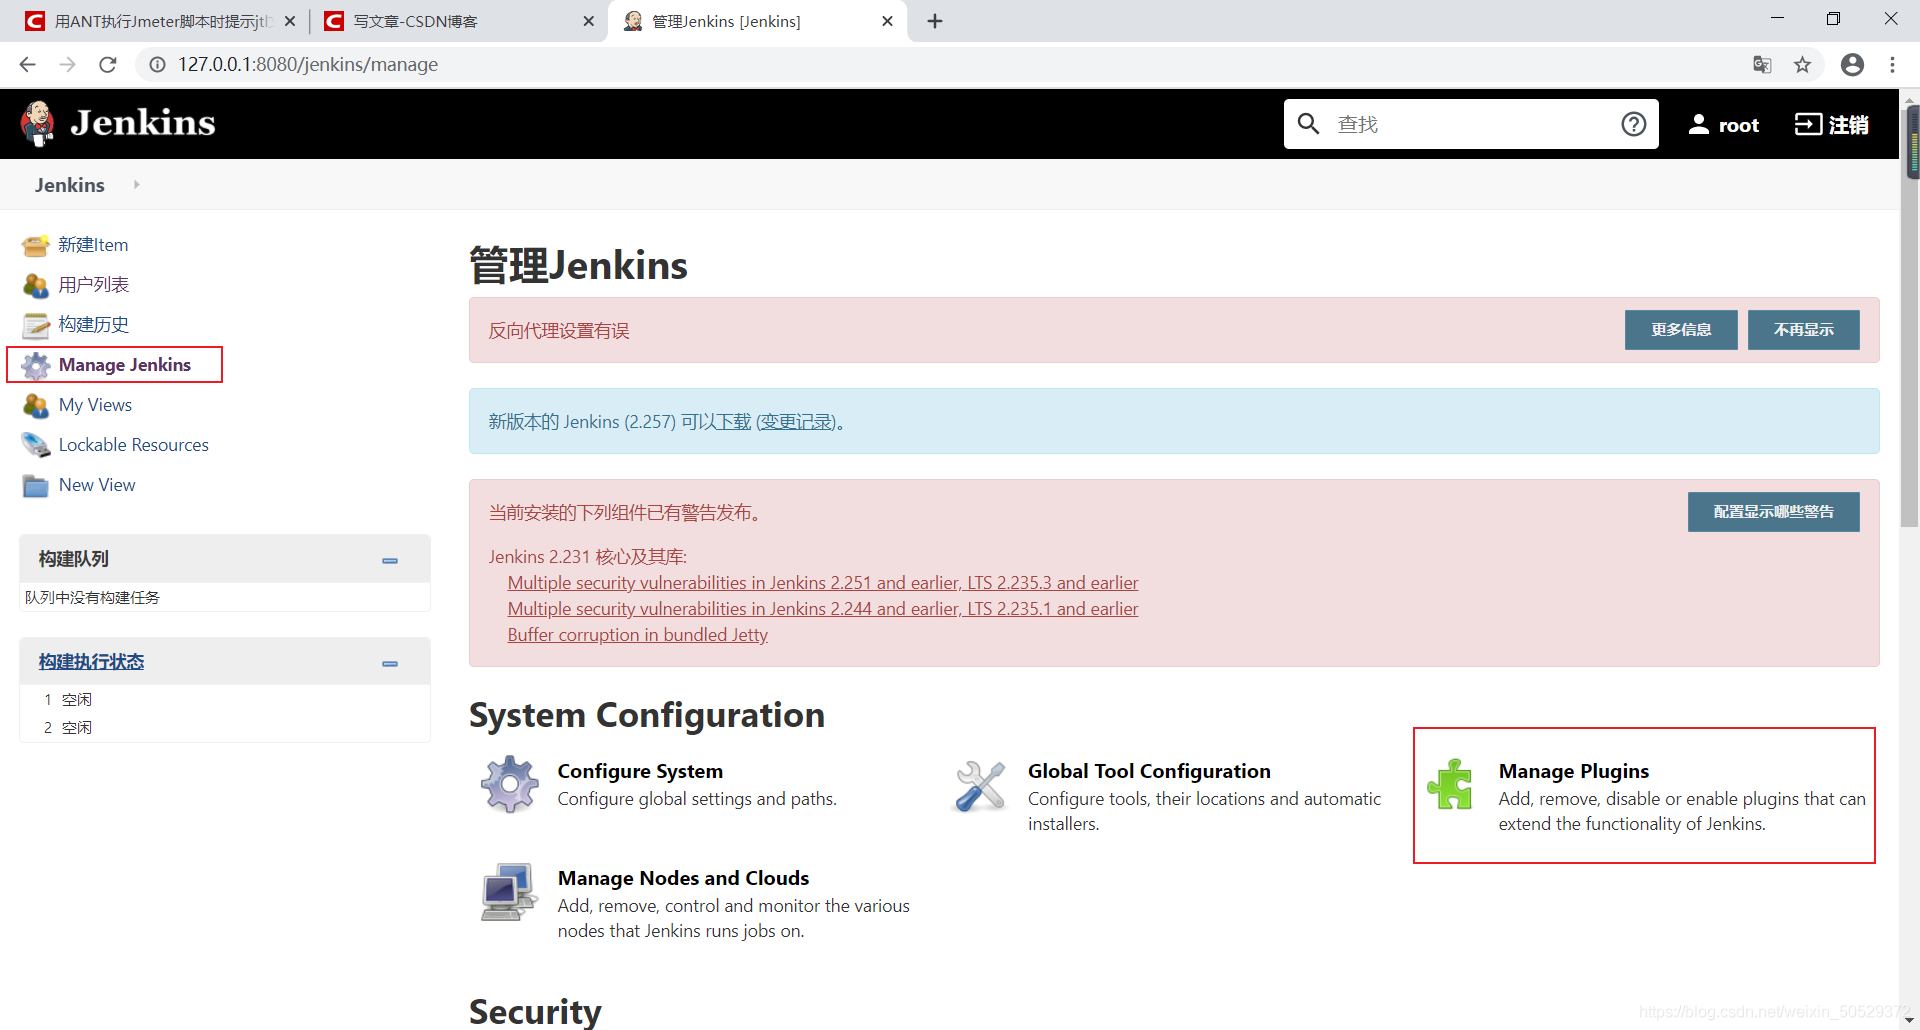
Task: Open the Jenkins 2.251 vulnerabilities link
Action: [x=823, y=583]
